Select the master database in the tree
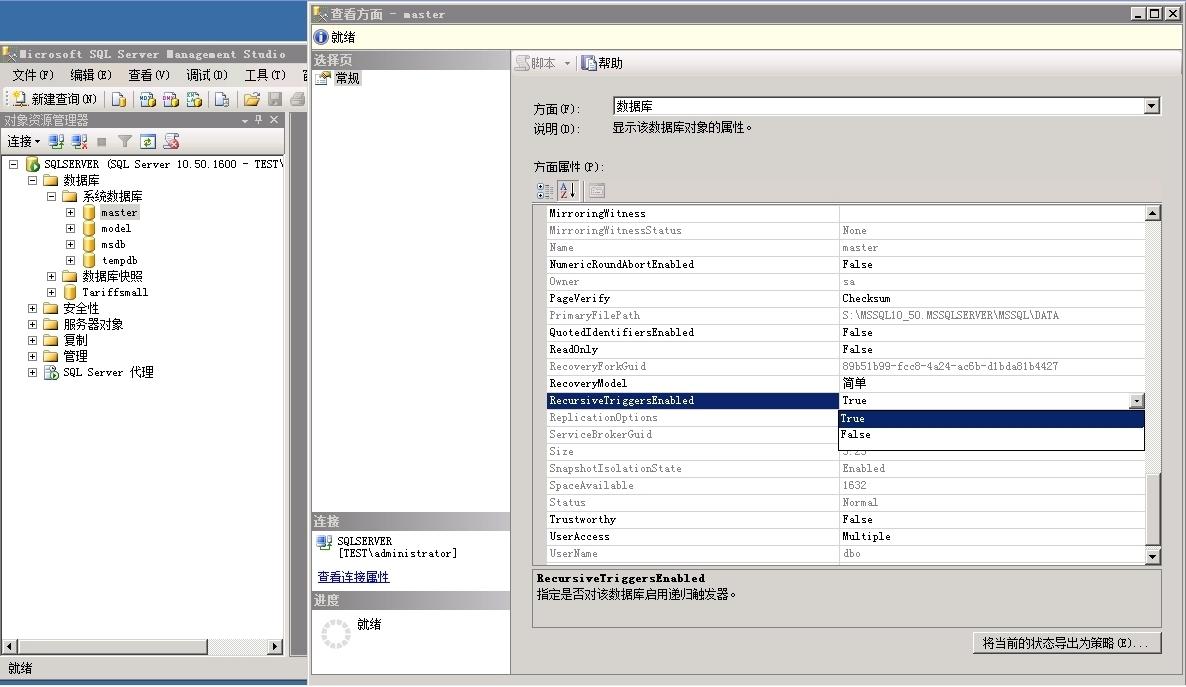Screen dimensions: 1186x687 [119, 213]
